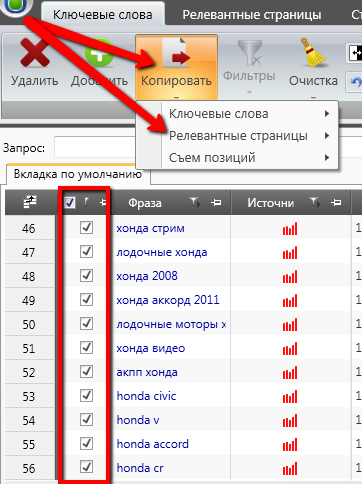Click source bars icon for хонда видео

pos(290,349)
